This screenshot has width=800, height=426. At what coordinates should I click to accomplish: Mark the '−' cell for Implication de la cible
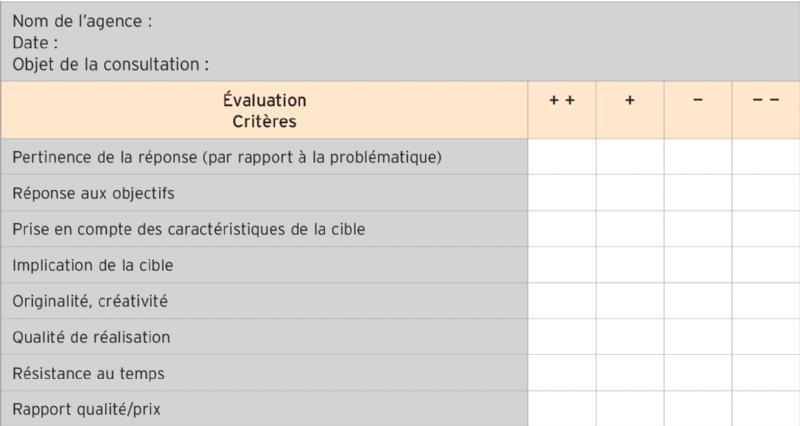(698, 265)
